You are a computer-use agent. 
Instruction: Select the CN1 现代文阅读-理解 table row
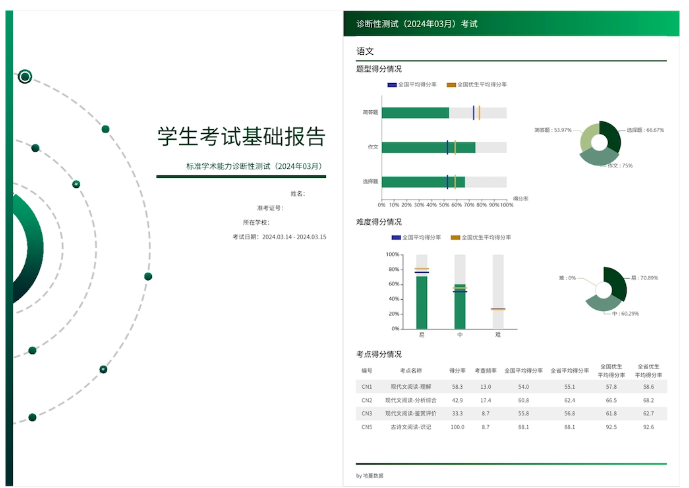coord(510,386)
